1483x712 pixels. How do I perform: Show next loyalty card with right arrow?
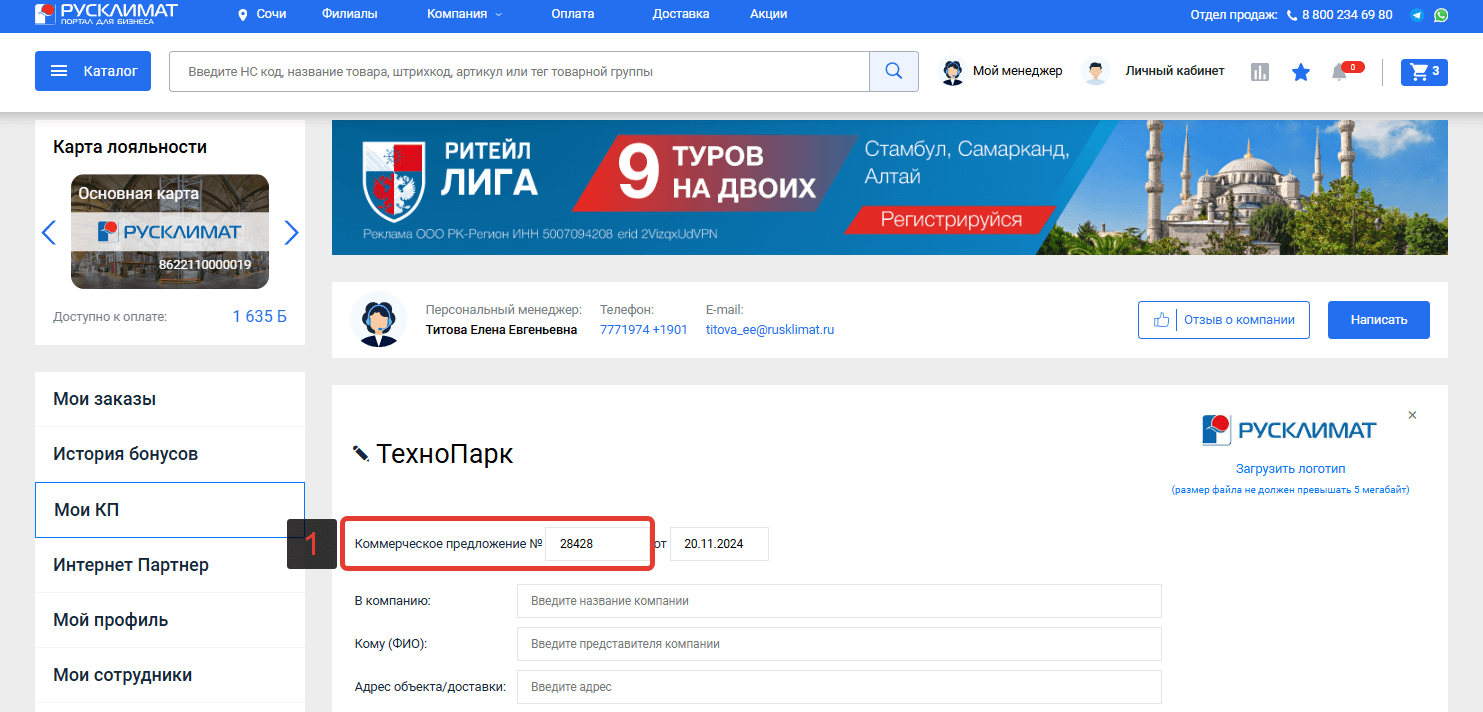(x=291, y=233)
